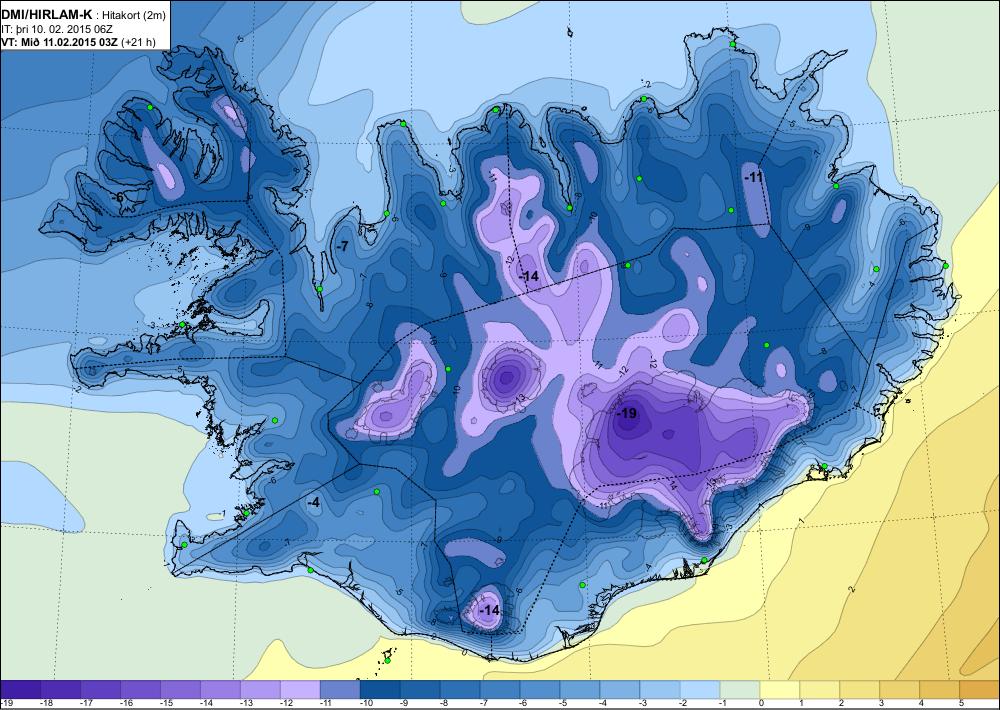Click the (+21 h) forecast offset text
Viewport: 1000px width, 710px height.
(x=136, y=43)
